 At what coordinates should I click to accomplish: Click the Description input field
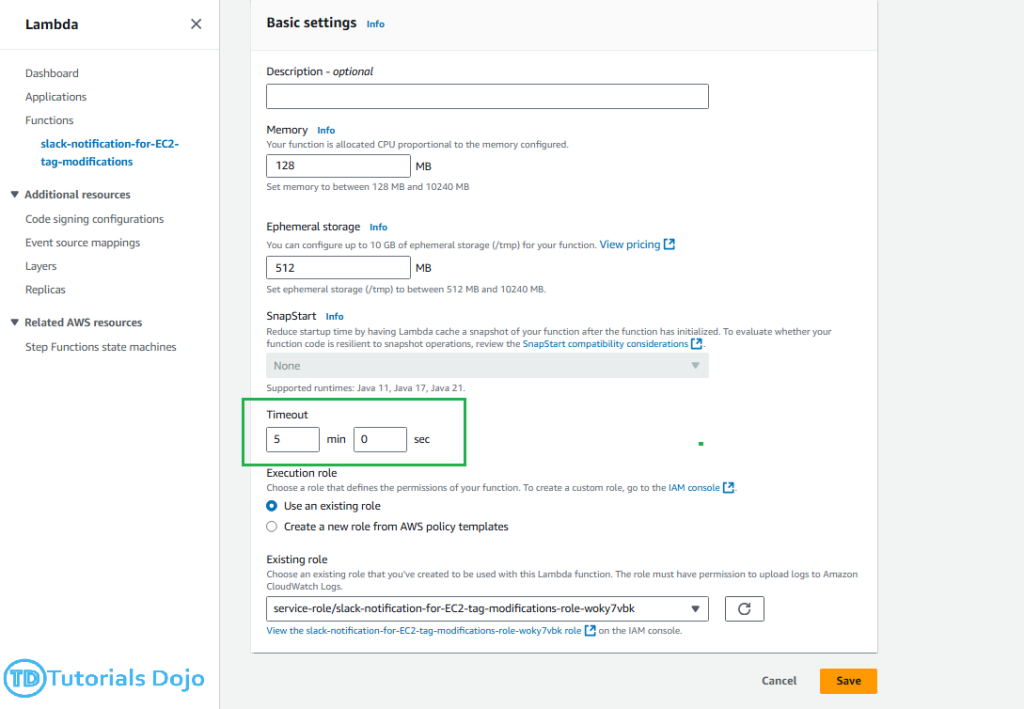(487, 96)
